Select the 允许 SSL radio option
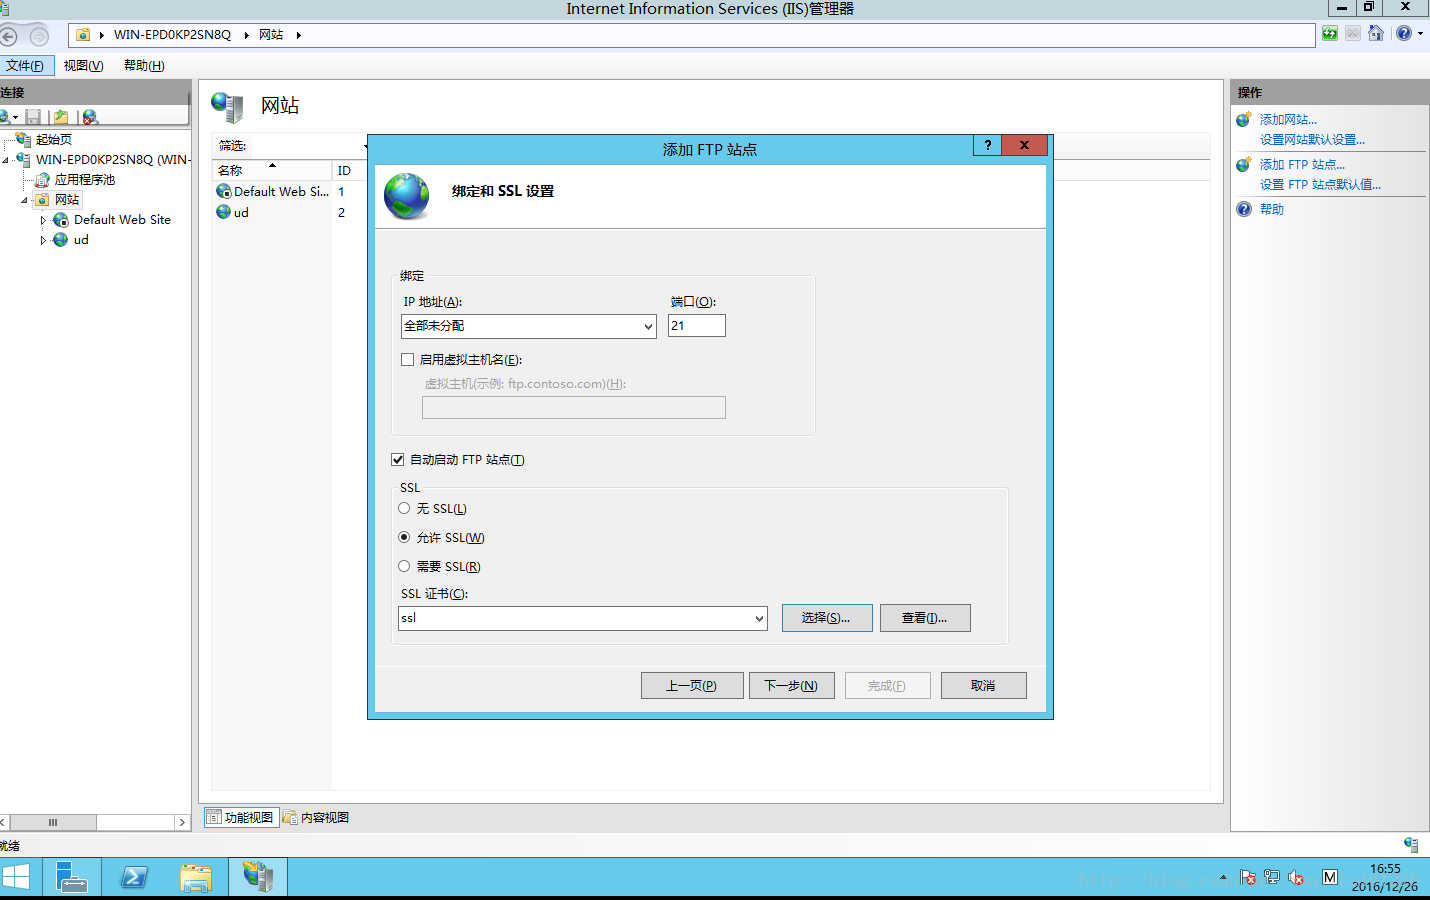The height and width of the screenshot is (900, 1430). click(x=404, y=538)
